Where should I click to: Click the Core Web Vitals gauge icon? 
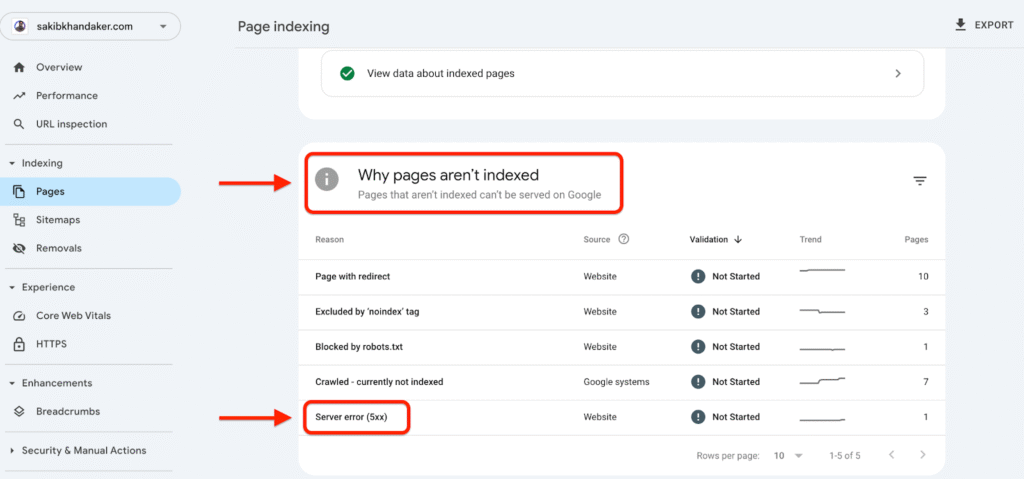[x=19, y=316]
